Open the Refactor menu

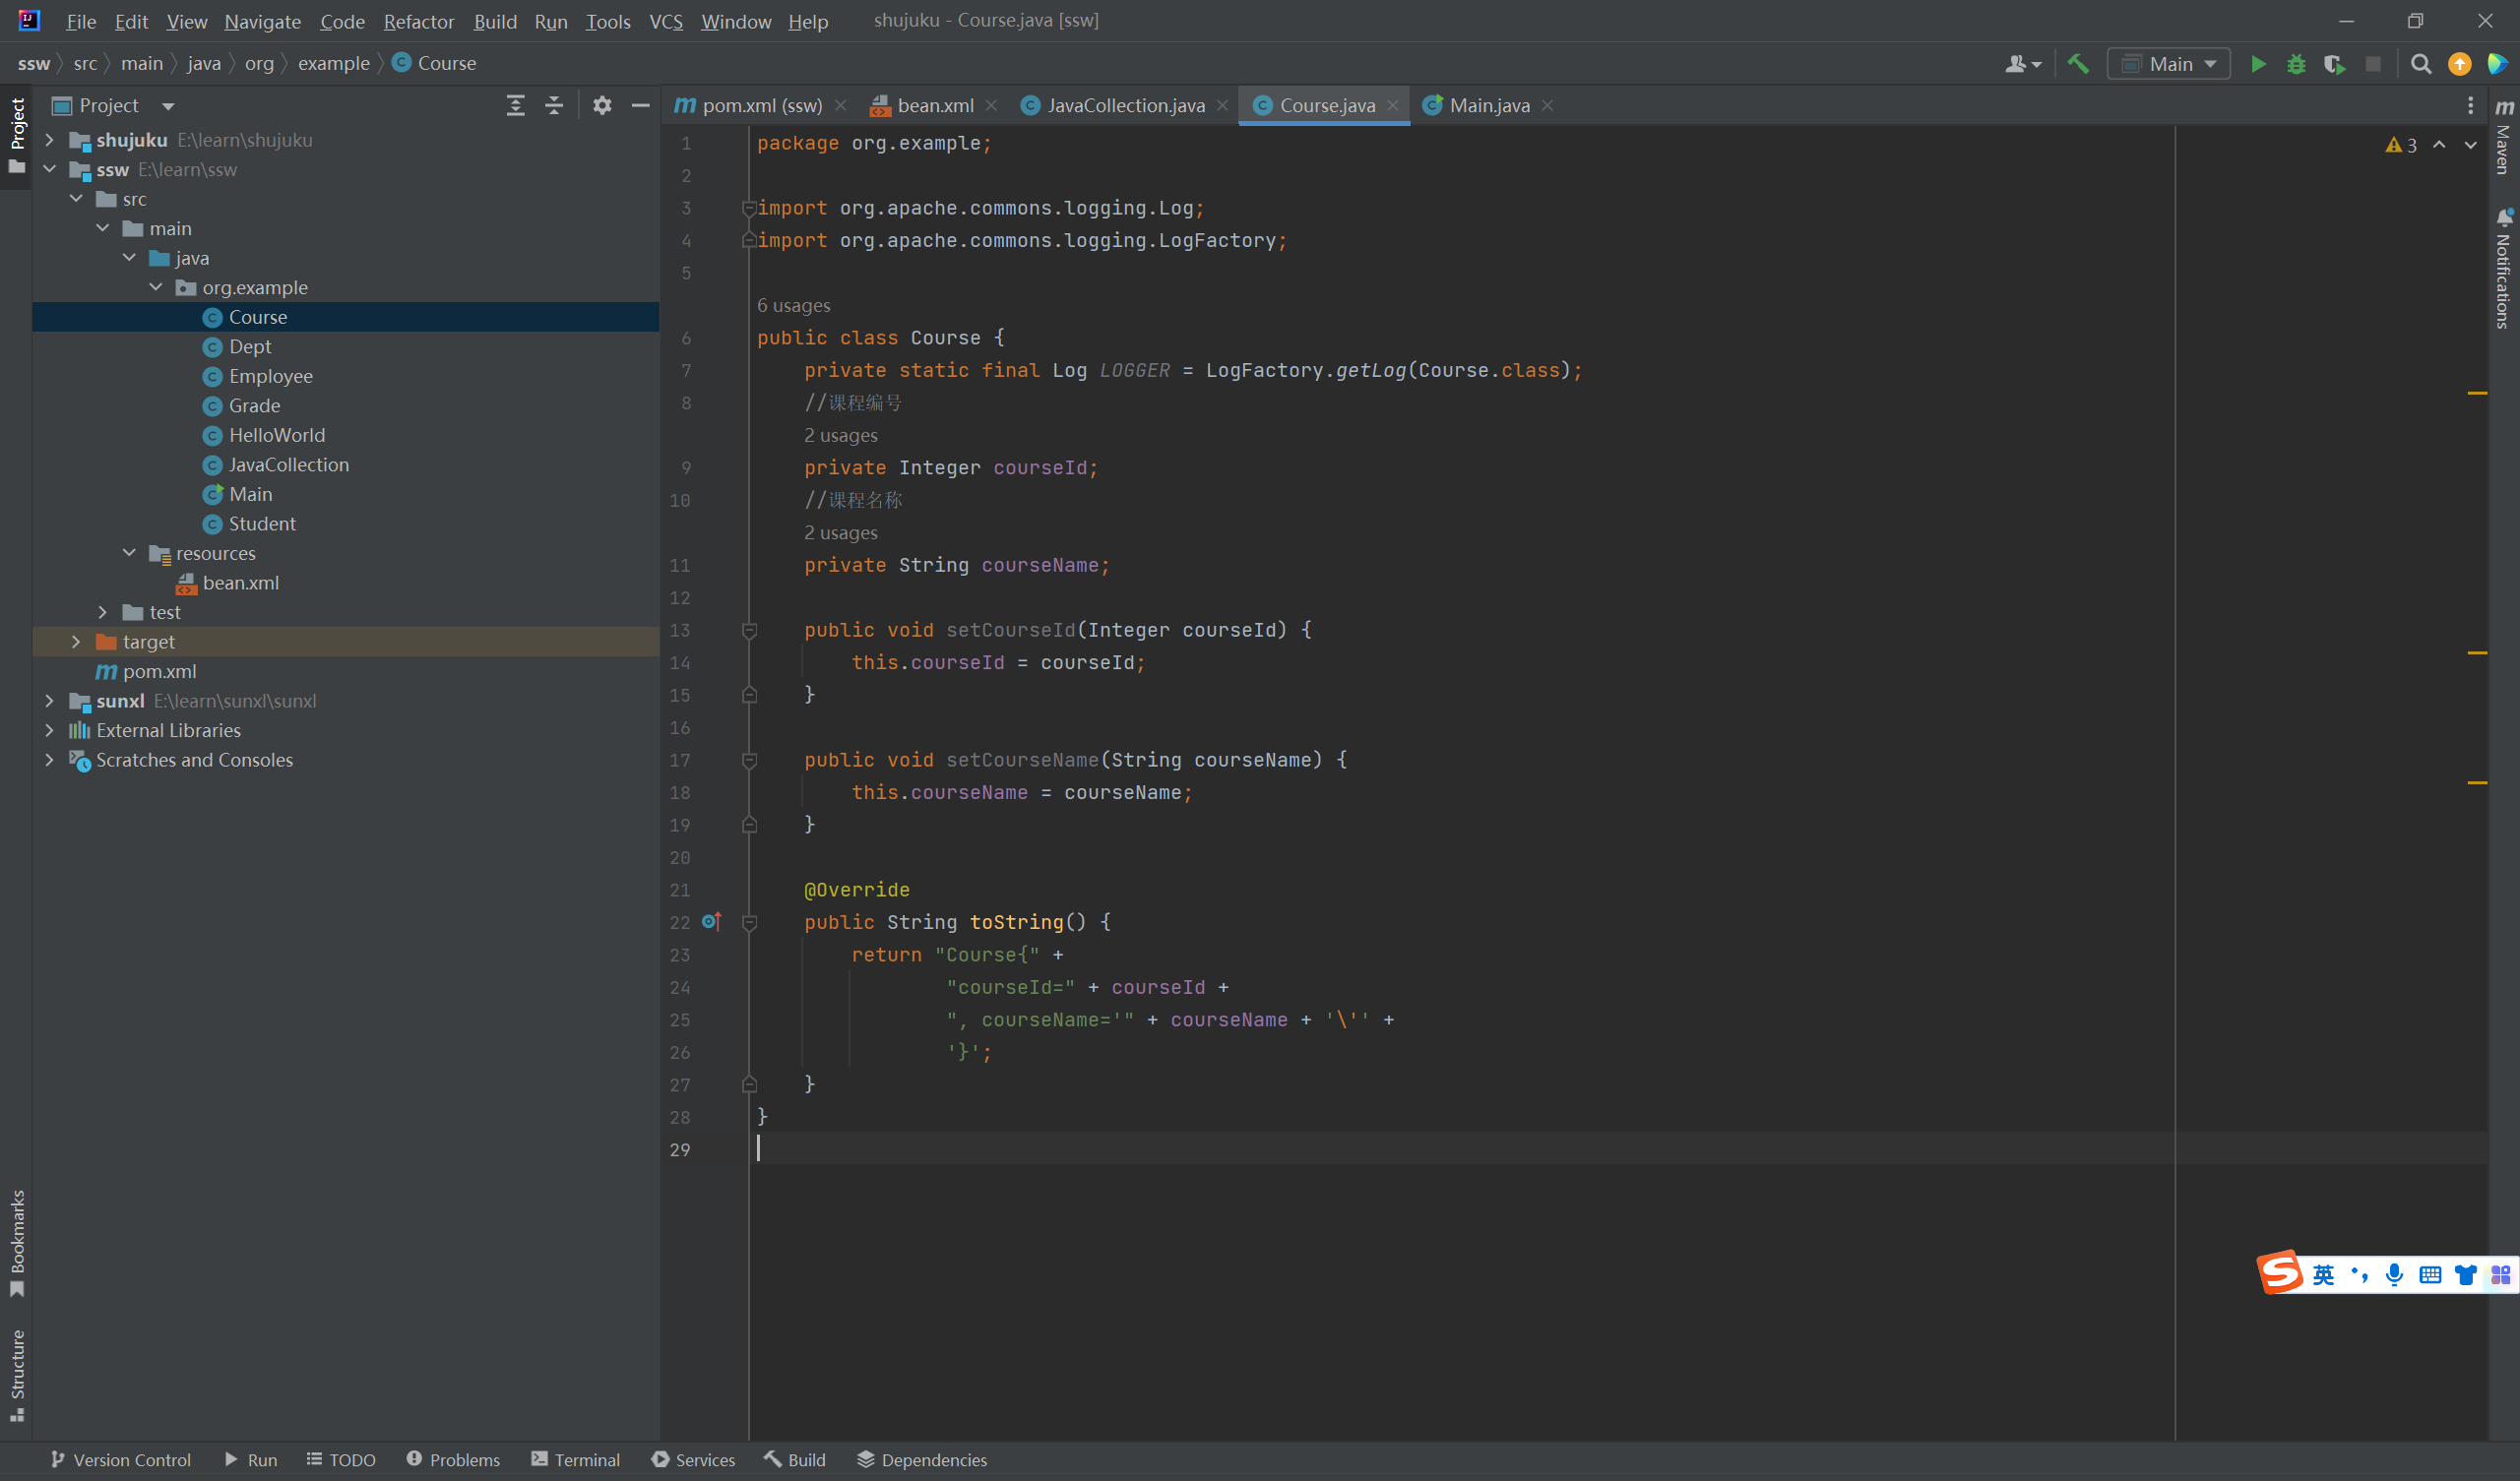(418, 21)
